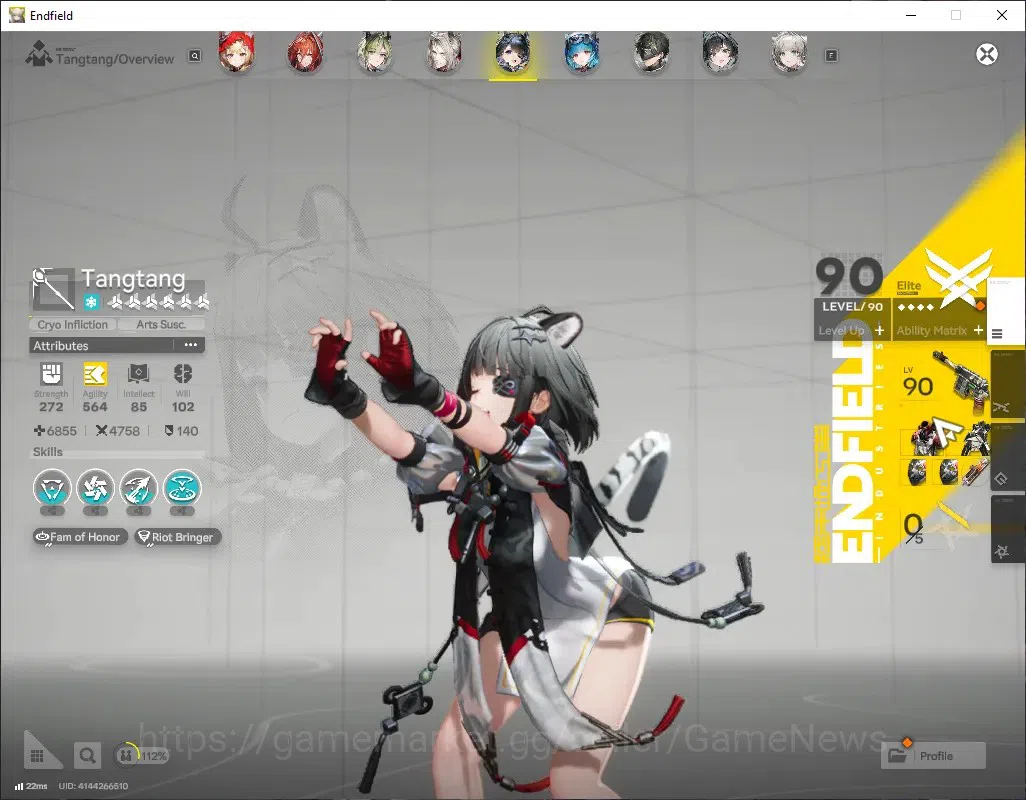Select the potential side tab with star icon
The image size is (1026, 800).
click(x=1008, y=529)
